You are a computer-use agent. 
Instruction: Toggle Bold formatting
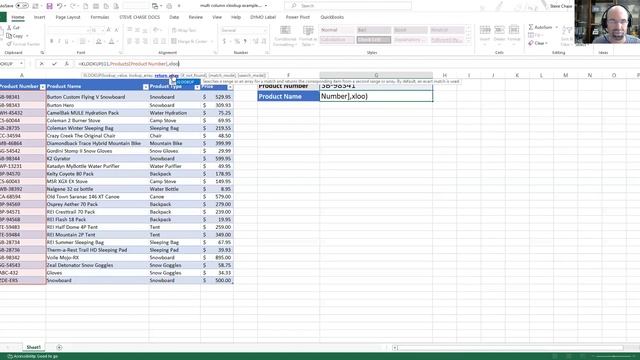[51, 41]
